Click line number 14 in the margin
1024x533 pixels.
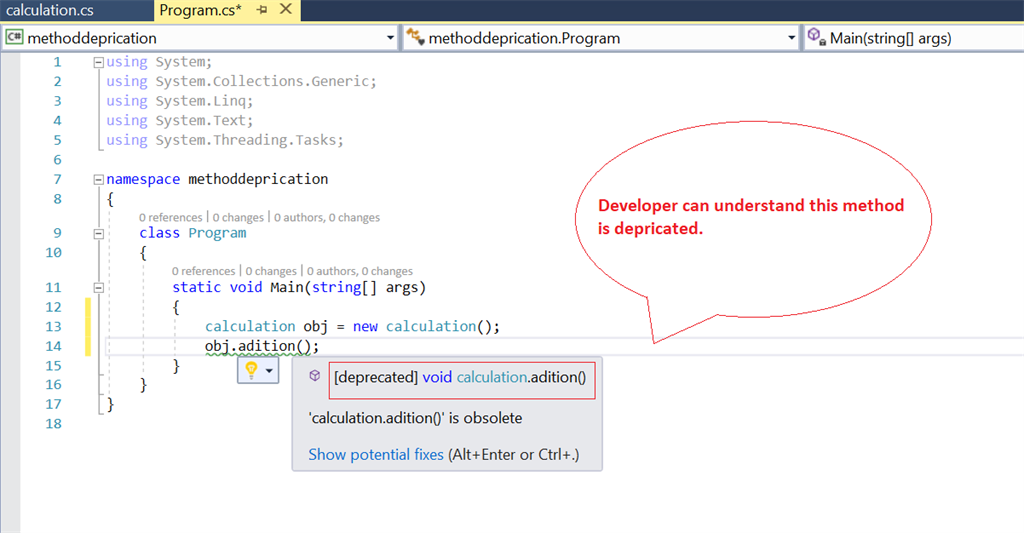(x=54, y=346)
